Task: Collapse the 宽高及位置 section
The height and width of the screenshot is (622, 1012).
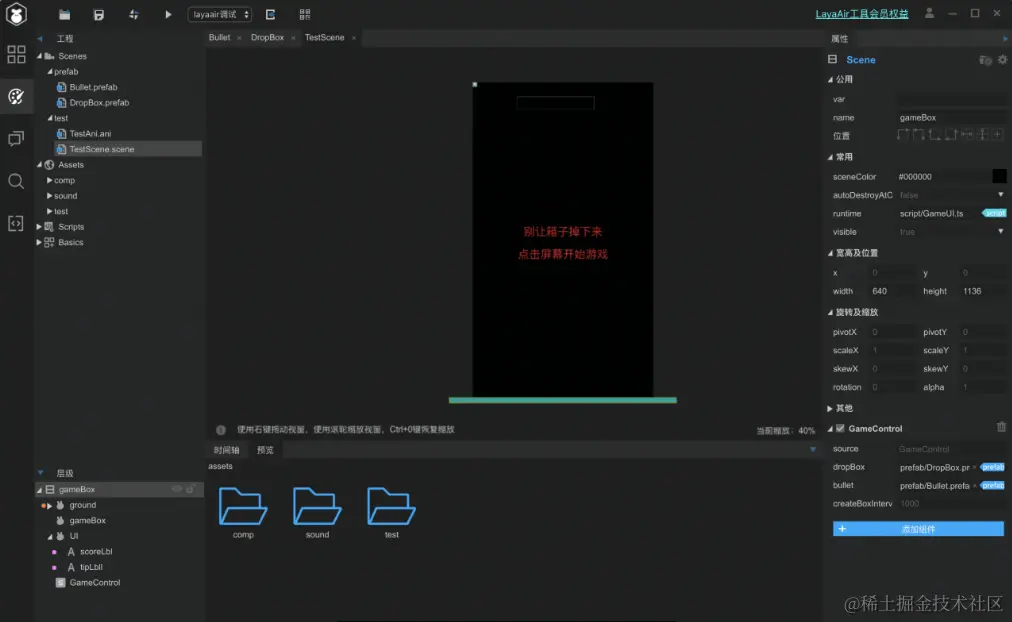Action: 830,253
